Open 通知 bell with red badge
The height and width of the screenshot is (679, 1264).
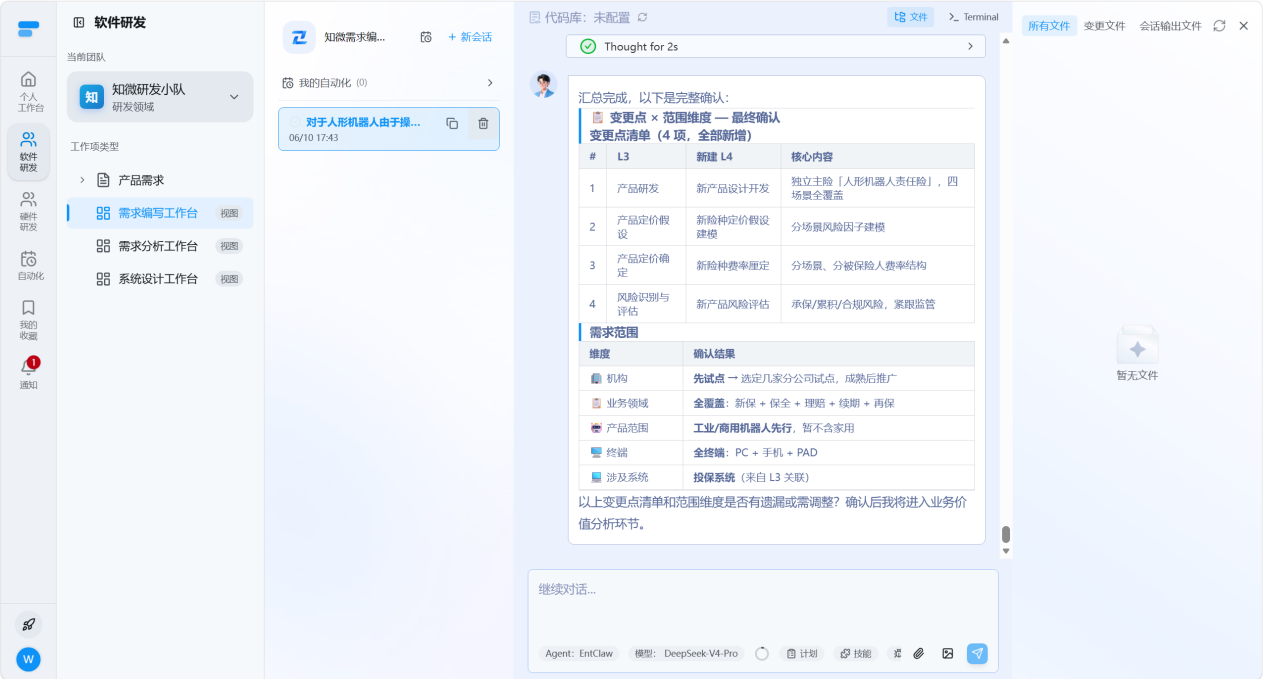point(28,374)
